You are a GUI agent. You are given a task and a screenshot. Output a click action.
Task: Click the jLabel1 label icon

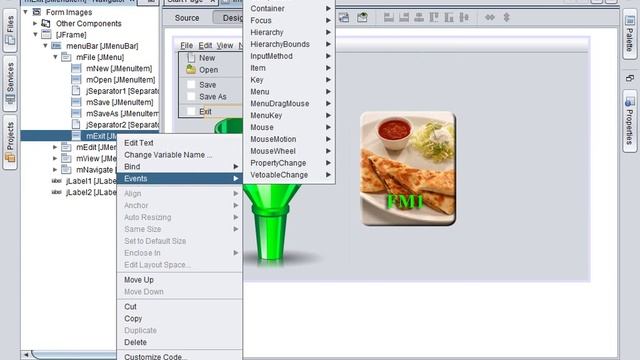pyautogui.click(x=57, y=181)
